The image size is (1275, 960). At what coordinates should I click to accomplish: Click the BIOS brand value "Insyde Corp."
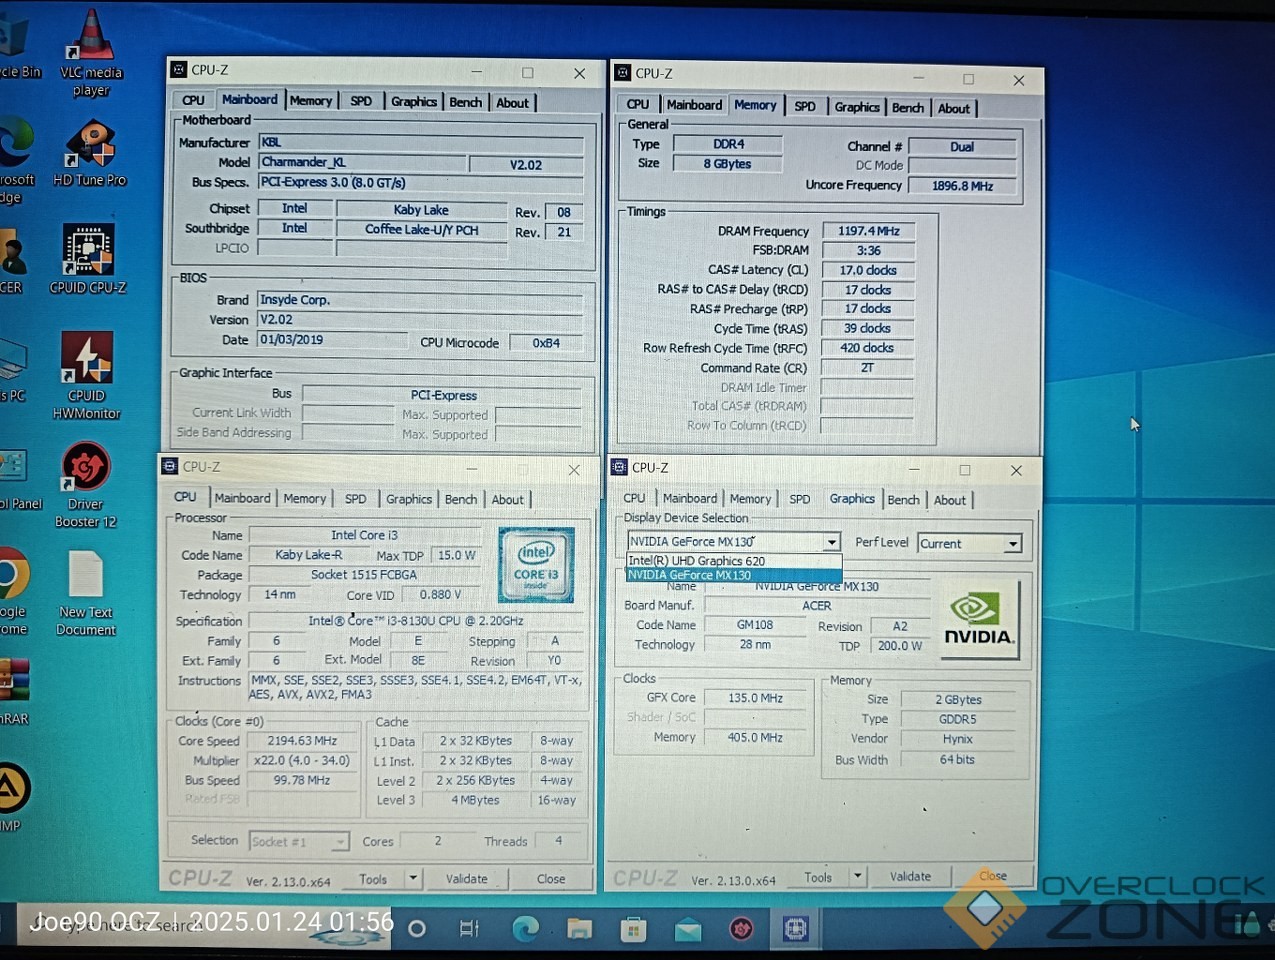pos(420,300)
